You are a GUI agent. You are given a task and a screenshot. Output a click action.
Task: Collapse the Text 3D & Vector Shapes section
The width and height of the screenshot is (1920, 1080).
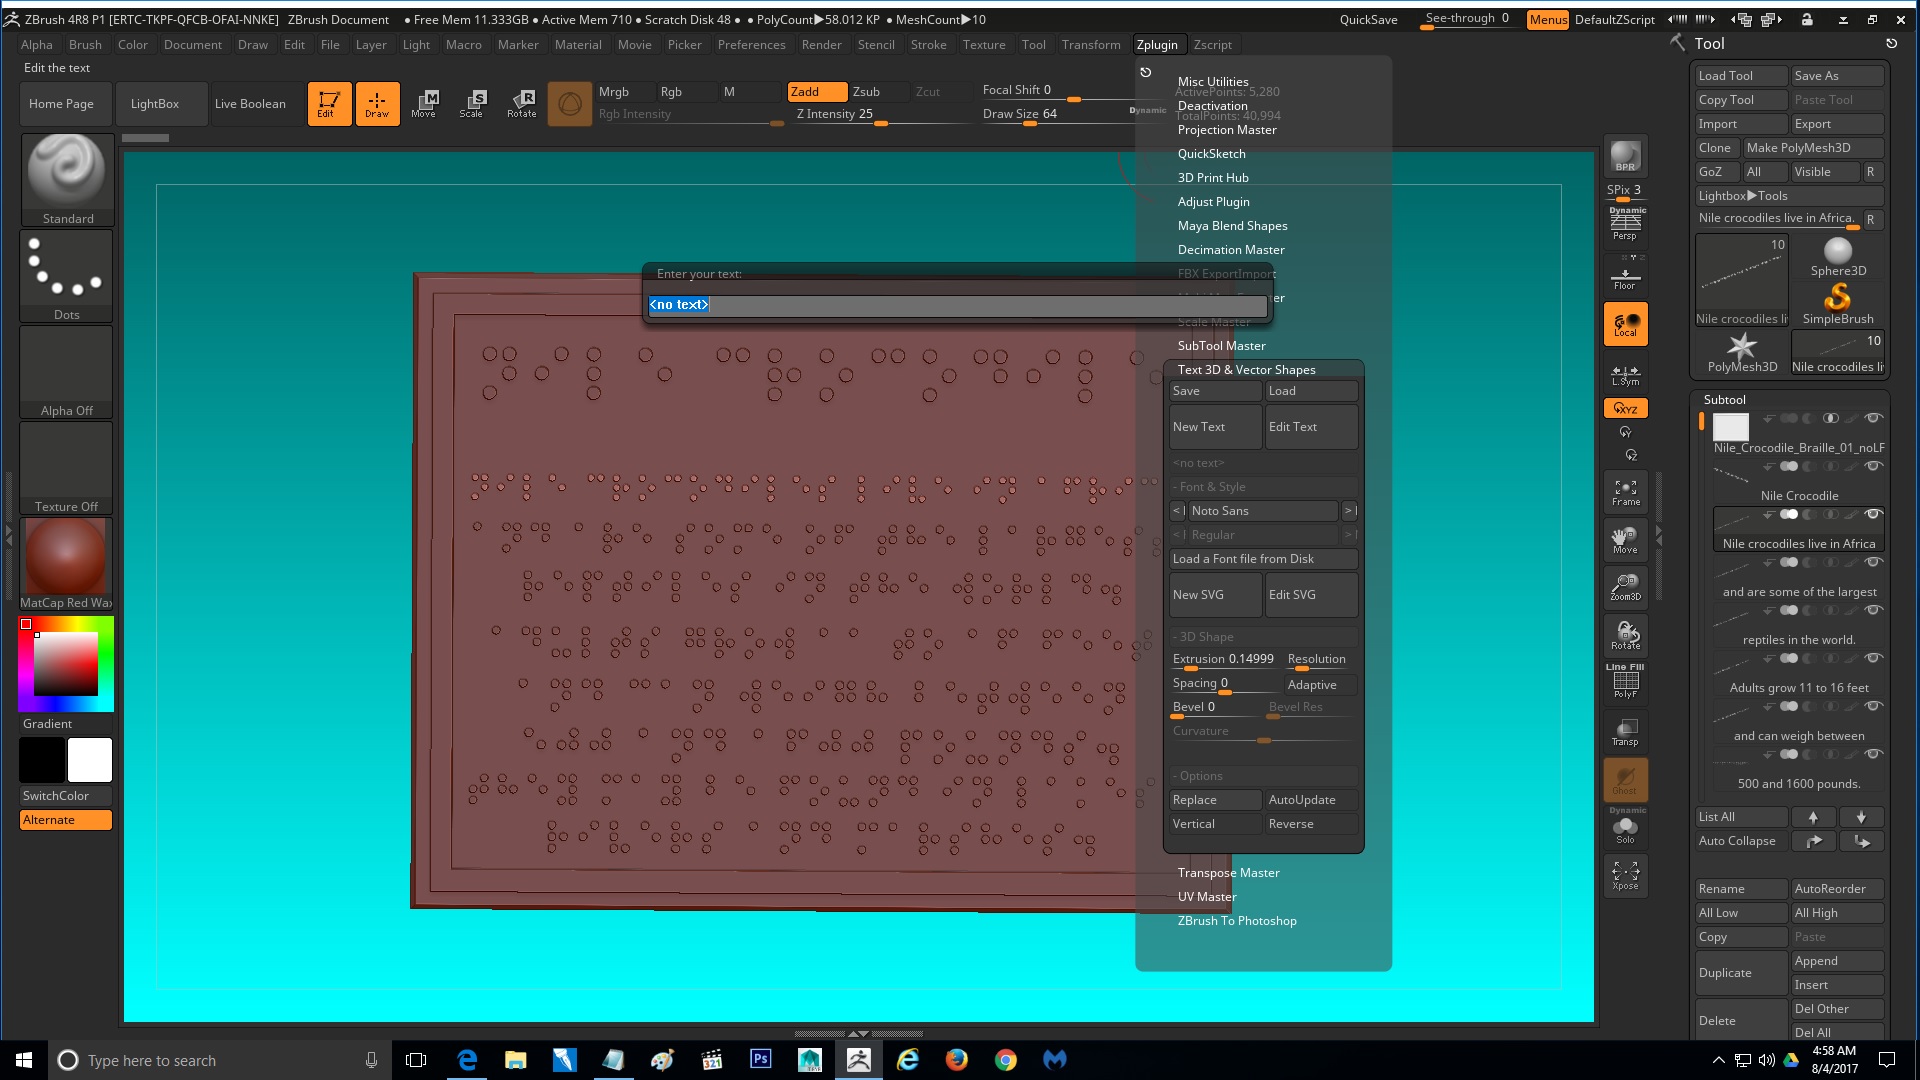point(1246,370)
